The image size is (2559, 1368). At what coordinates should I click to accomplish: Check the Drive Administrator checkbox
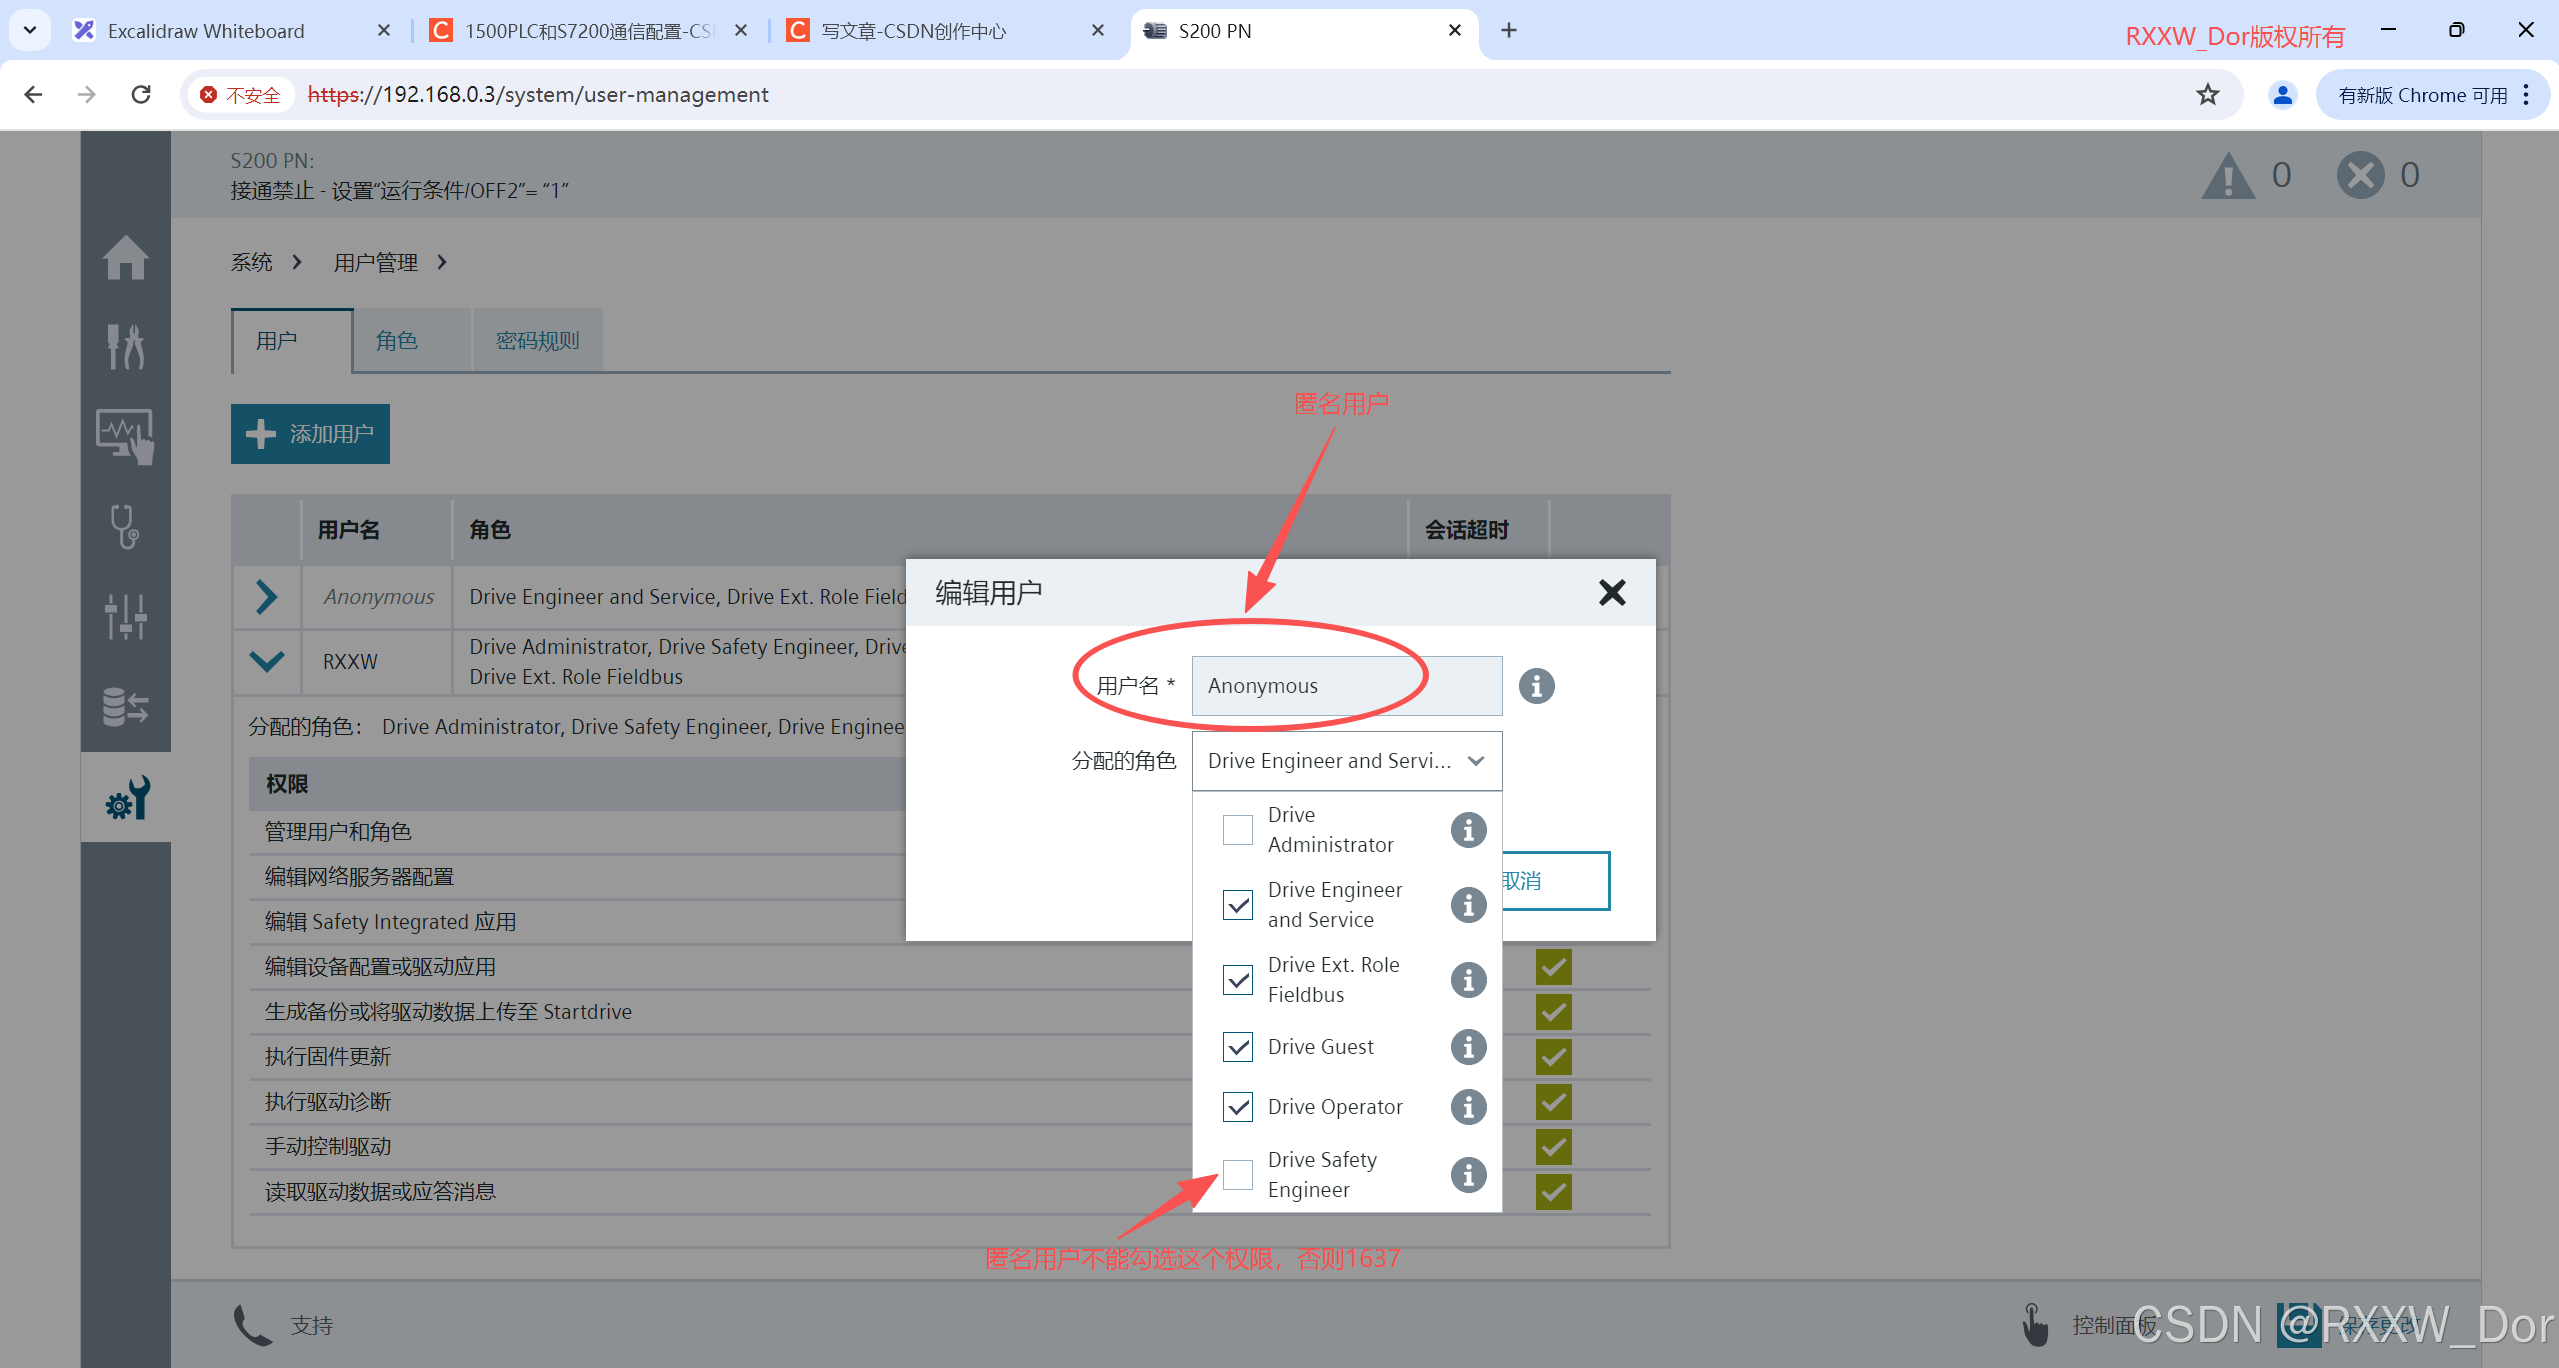click(1238, 830)
